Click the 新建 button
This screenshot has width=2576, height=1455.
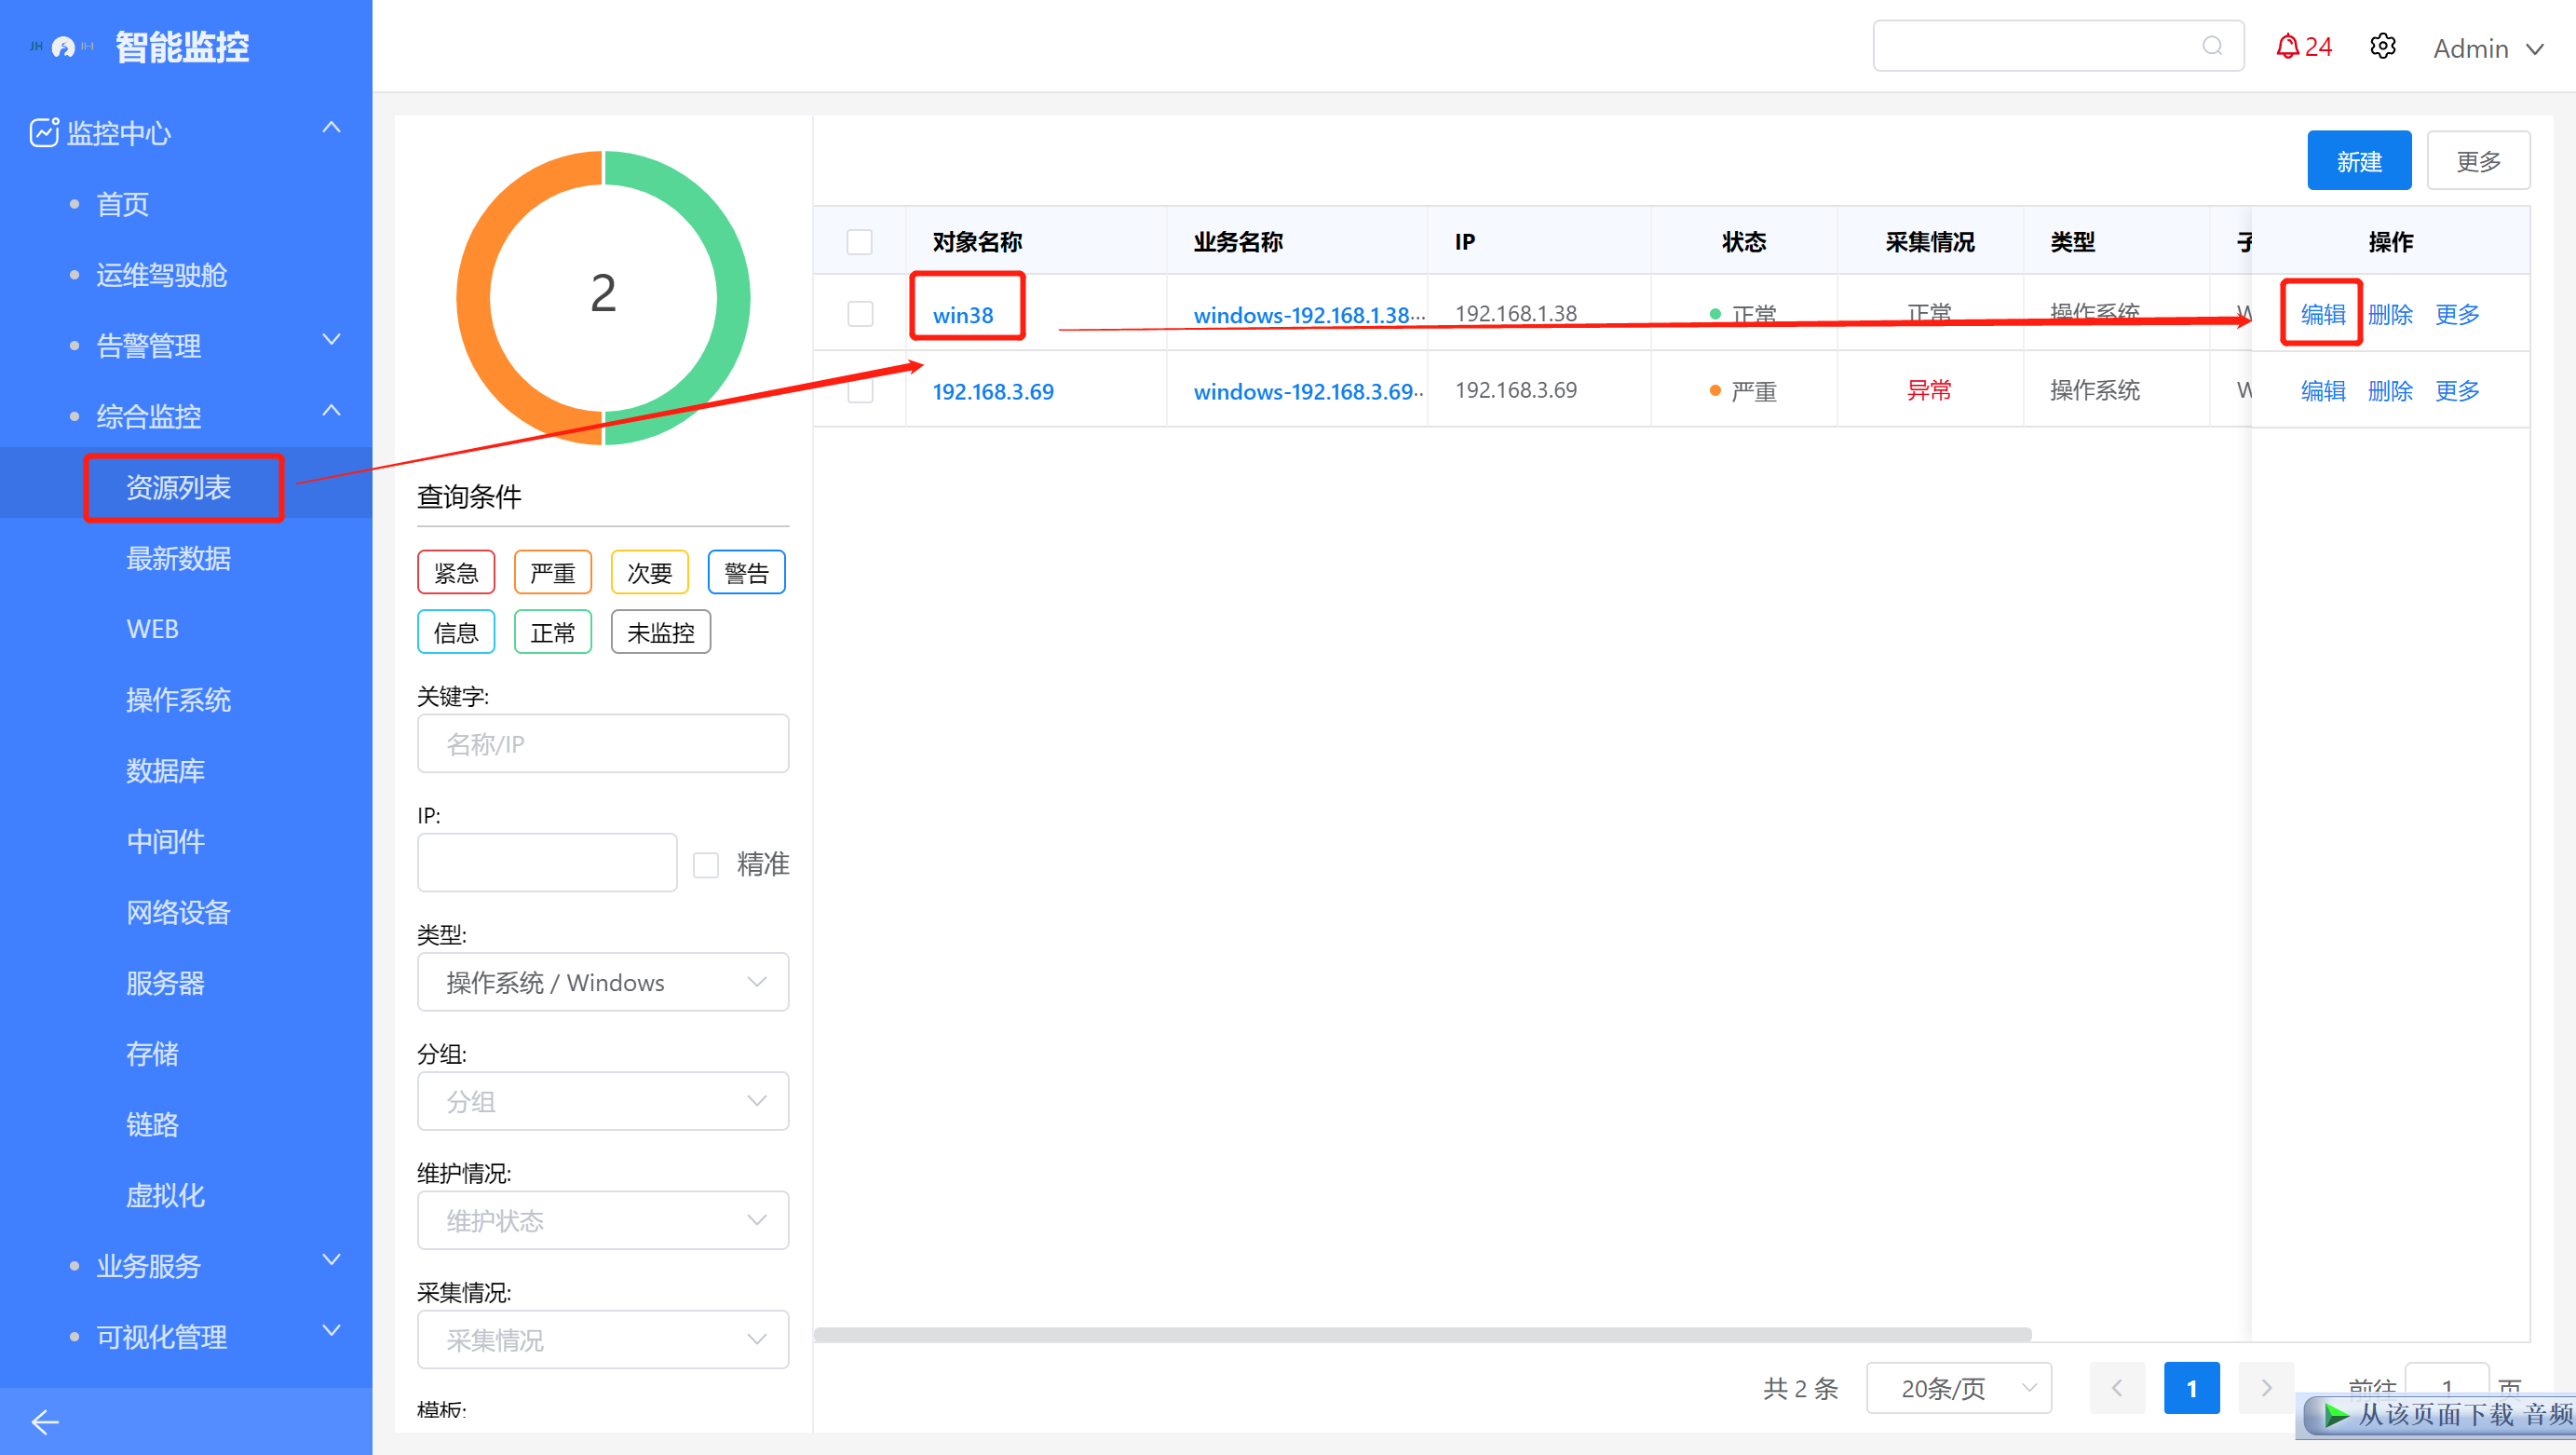[x=2359, y=160]
